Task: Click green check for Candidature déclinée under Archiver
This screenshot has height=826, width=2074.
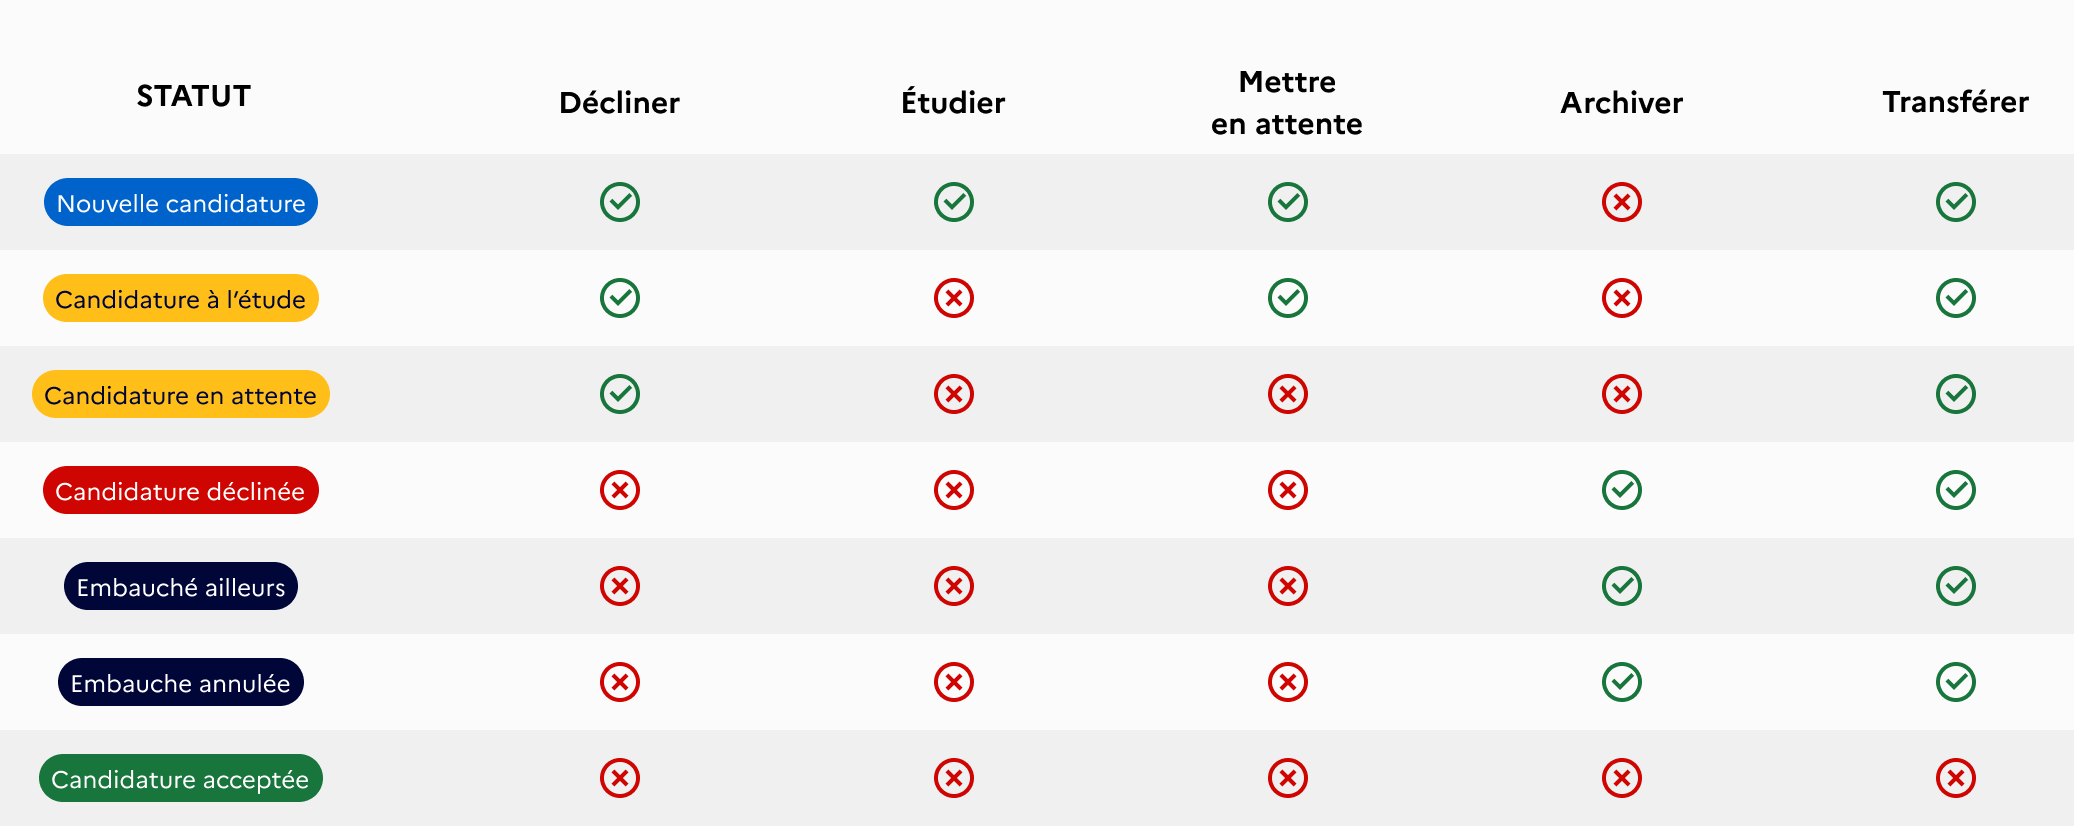Action: [1622, 490]
